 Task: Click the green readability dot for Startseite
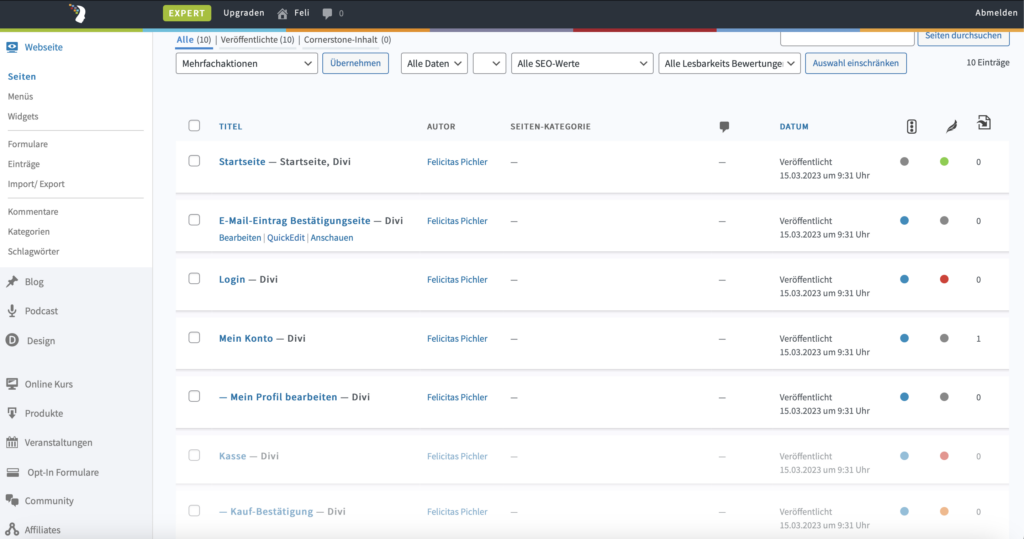pos(944,161)
